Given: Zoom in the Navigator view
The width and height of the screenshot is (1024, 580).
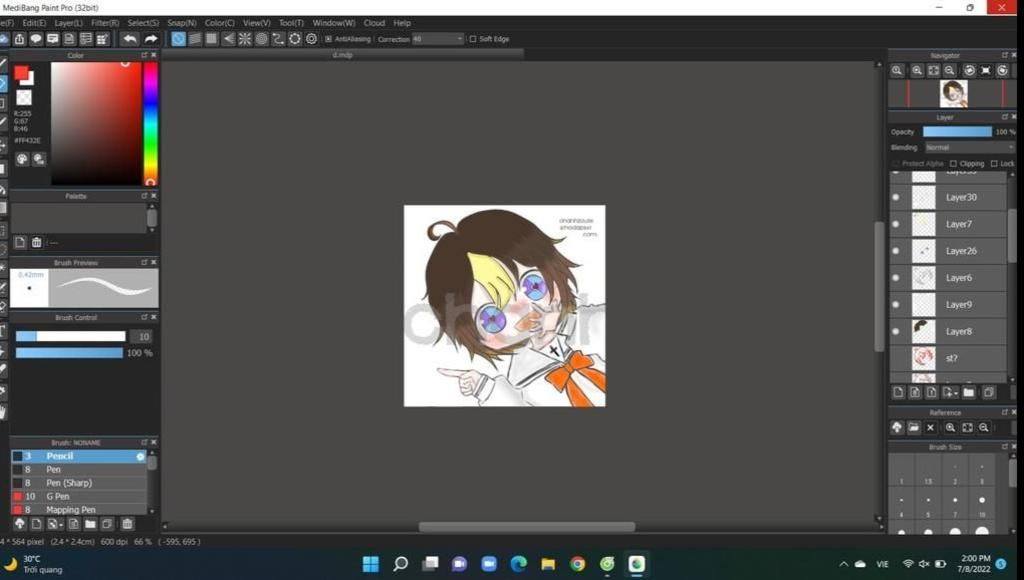Looking at the screenshot, I should pyautogui.click(x=917, y=71).
